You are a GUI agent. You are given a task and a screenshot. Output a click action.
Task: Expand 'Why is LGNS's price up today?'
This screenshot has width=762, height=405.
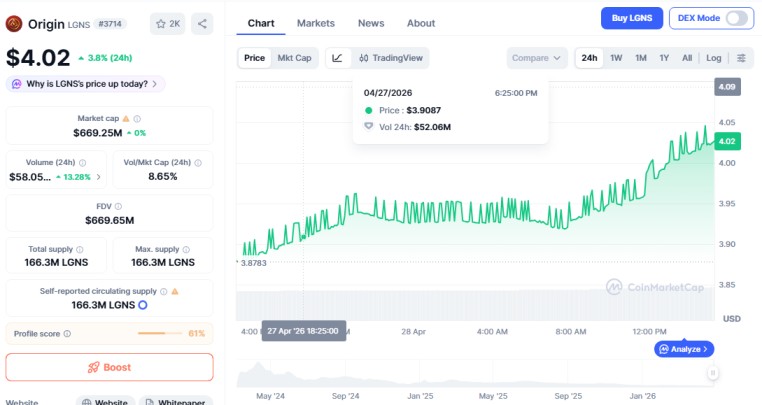click(x=86, y=84)
